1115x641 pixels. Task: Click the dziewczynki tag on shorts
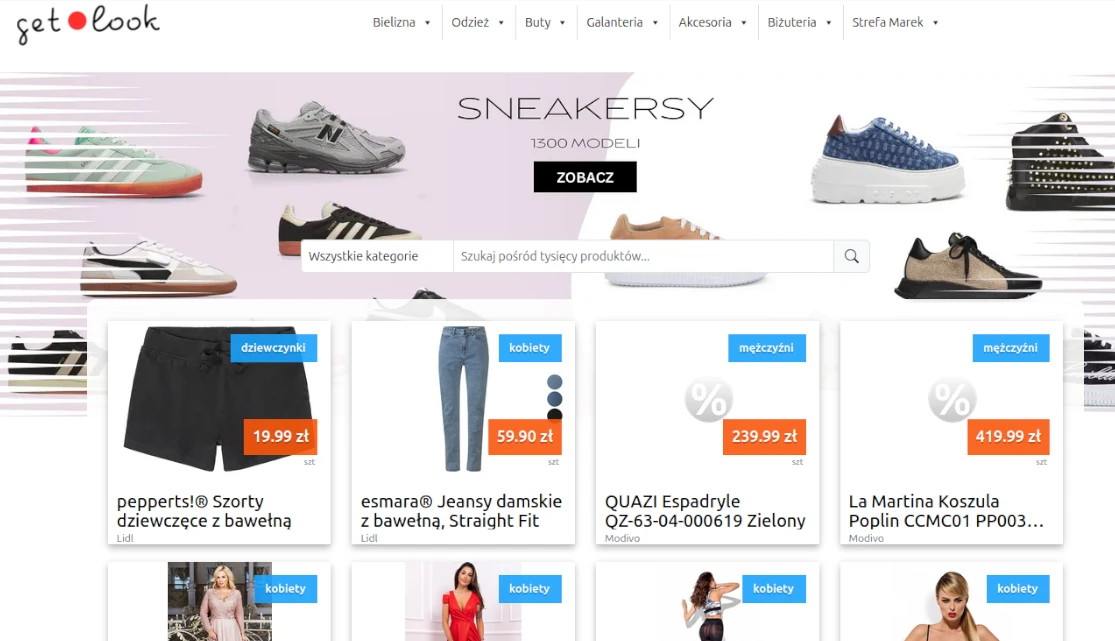273,348
